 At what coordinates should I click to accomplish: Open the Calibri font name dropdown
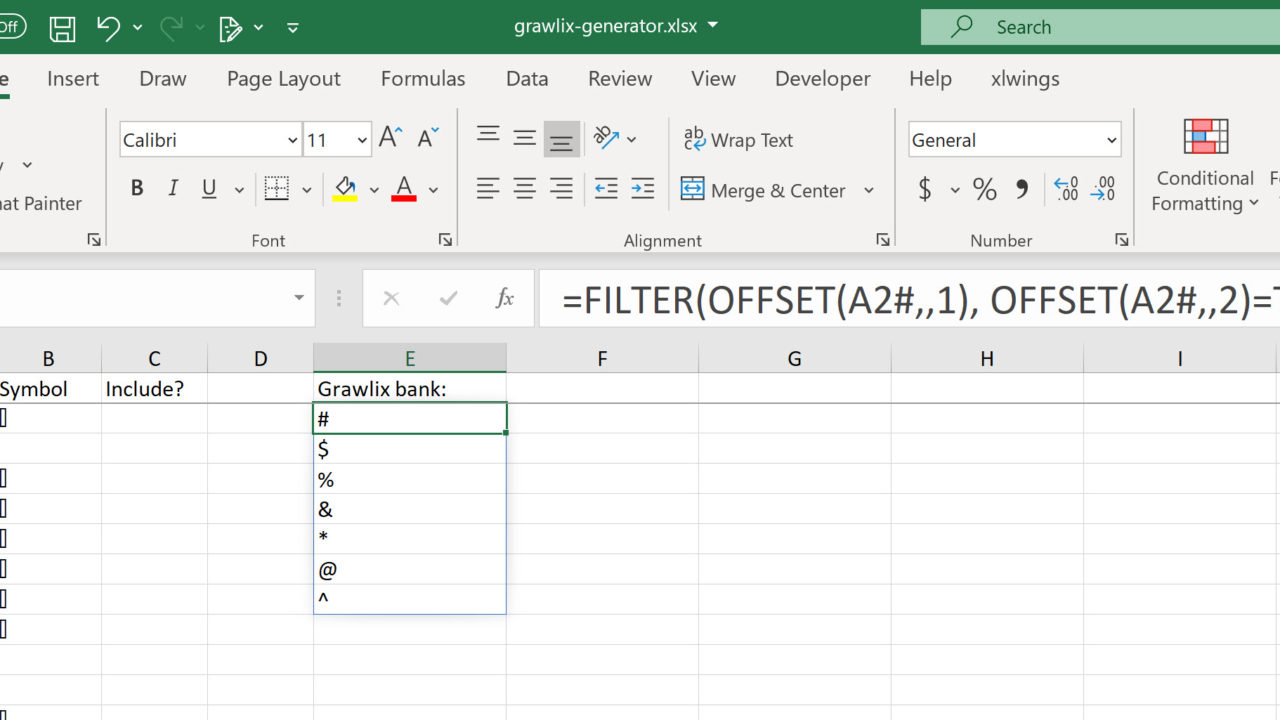click(292, 141)
